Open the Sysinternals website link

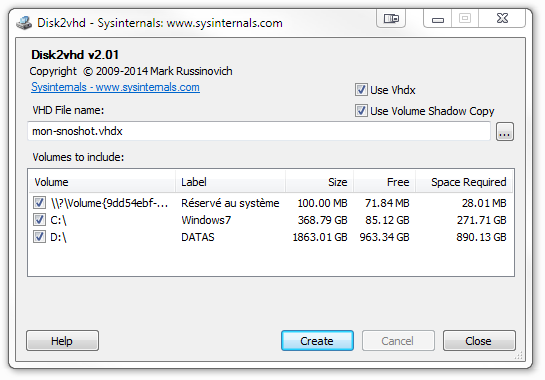[115, 87]
